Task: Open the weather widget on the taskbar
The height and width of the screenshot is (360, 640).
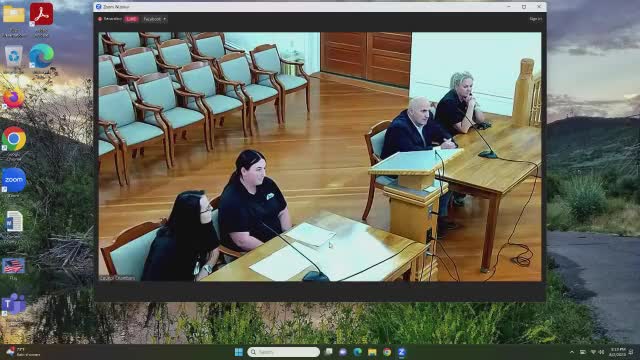Action: click(23, 352)
